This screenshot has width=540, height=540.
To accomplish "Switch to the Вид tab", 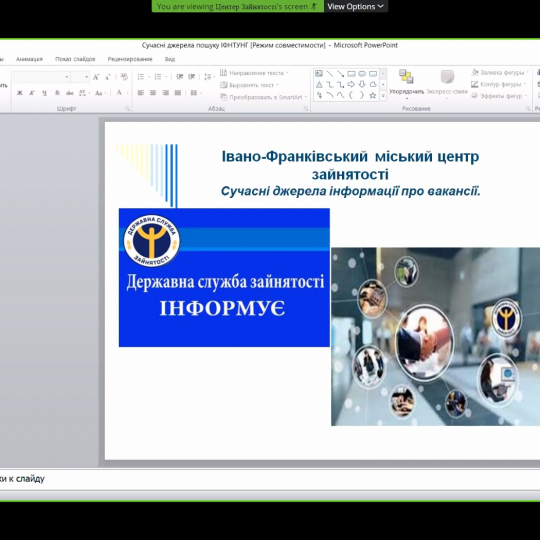I will click(170, 59).
